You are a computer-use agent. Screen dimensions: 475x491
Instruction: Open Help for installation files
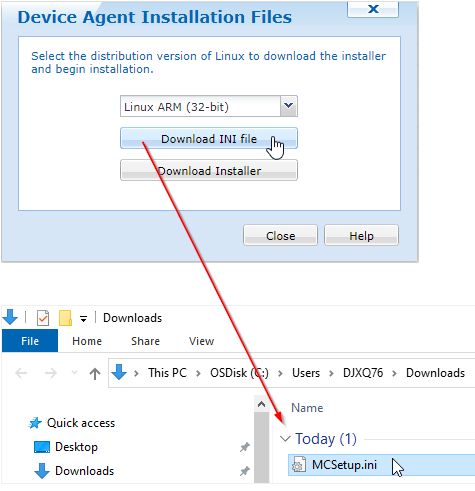point(361,235)
